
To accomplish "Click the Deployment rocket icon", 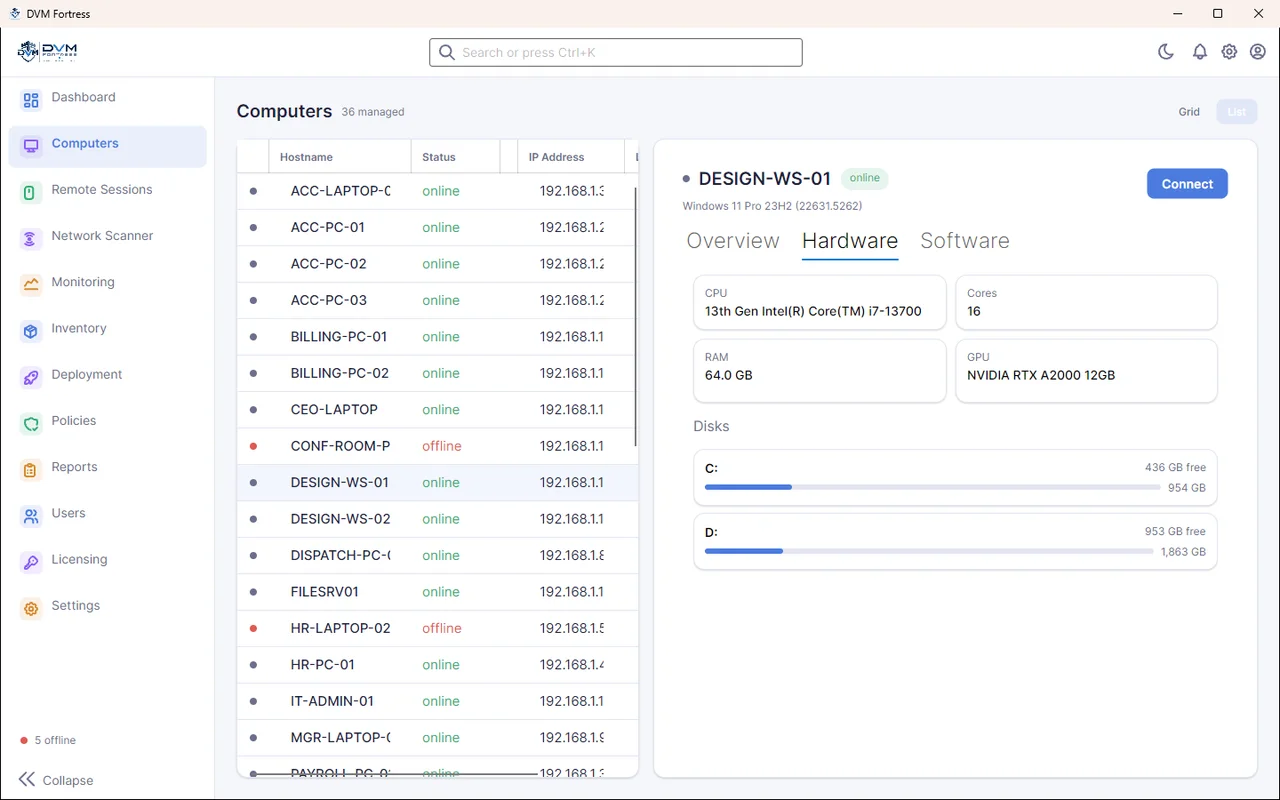I will coord(31,377).
